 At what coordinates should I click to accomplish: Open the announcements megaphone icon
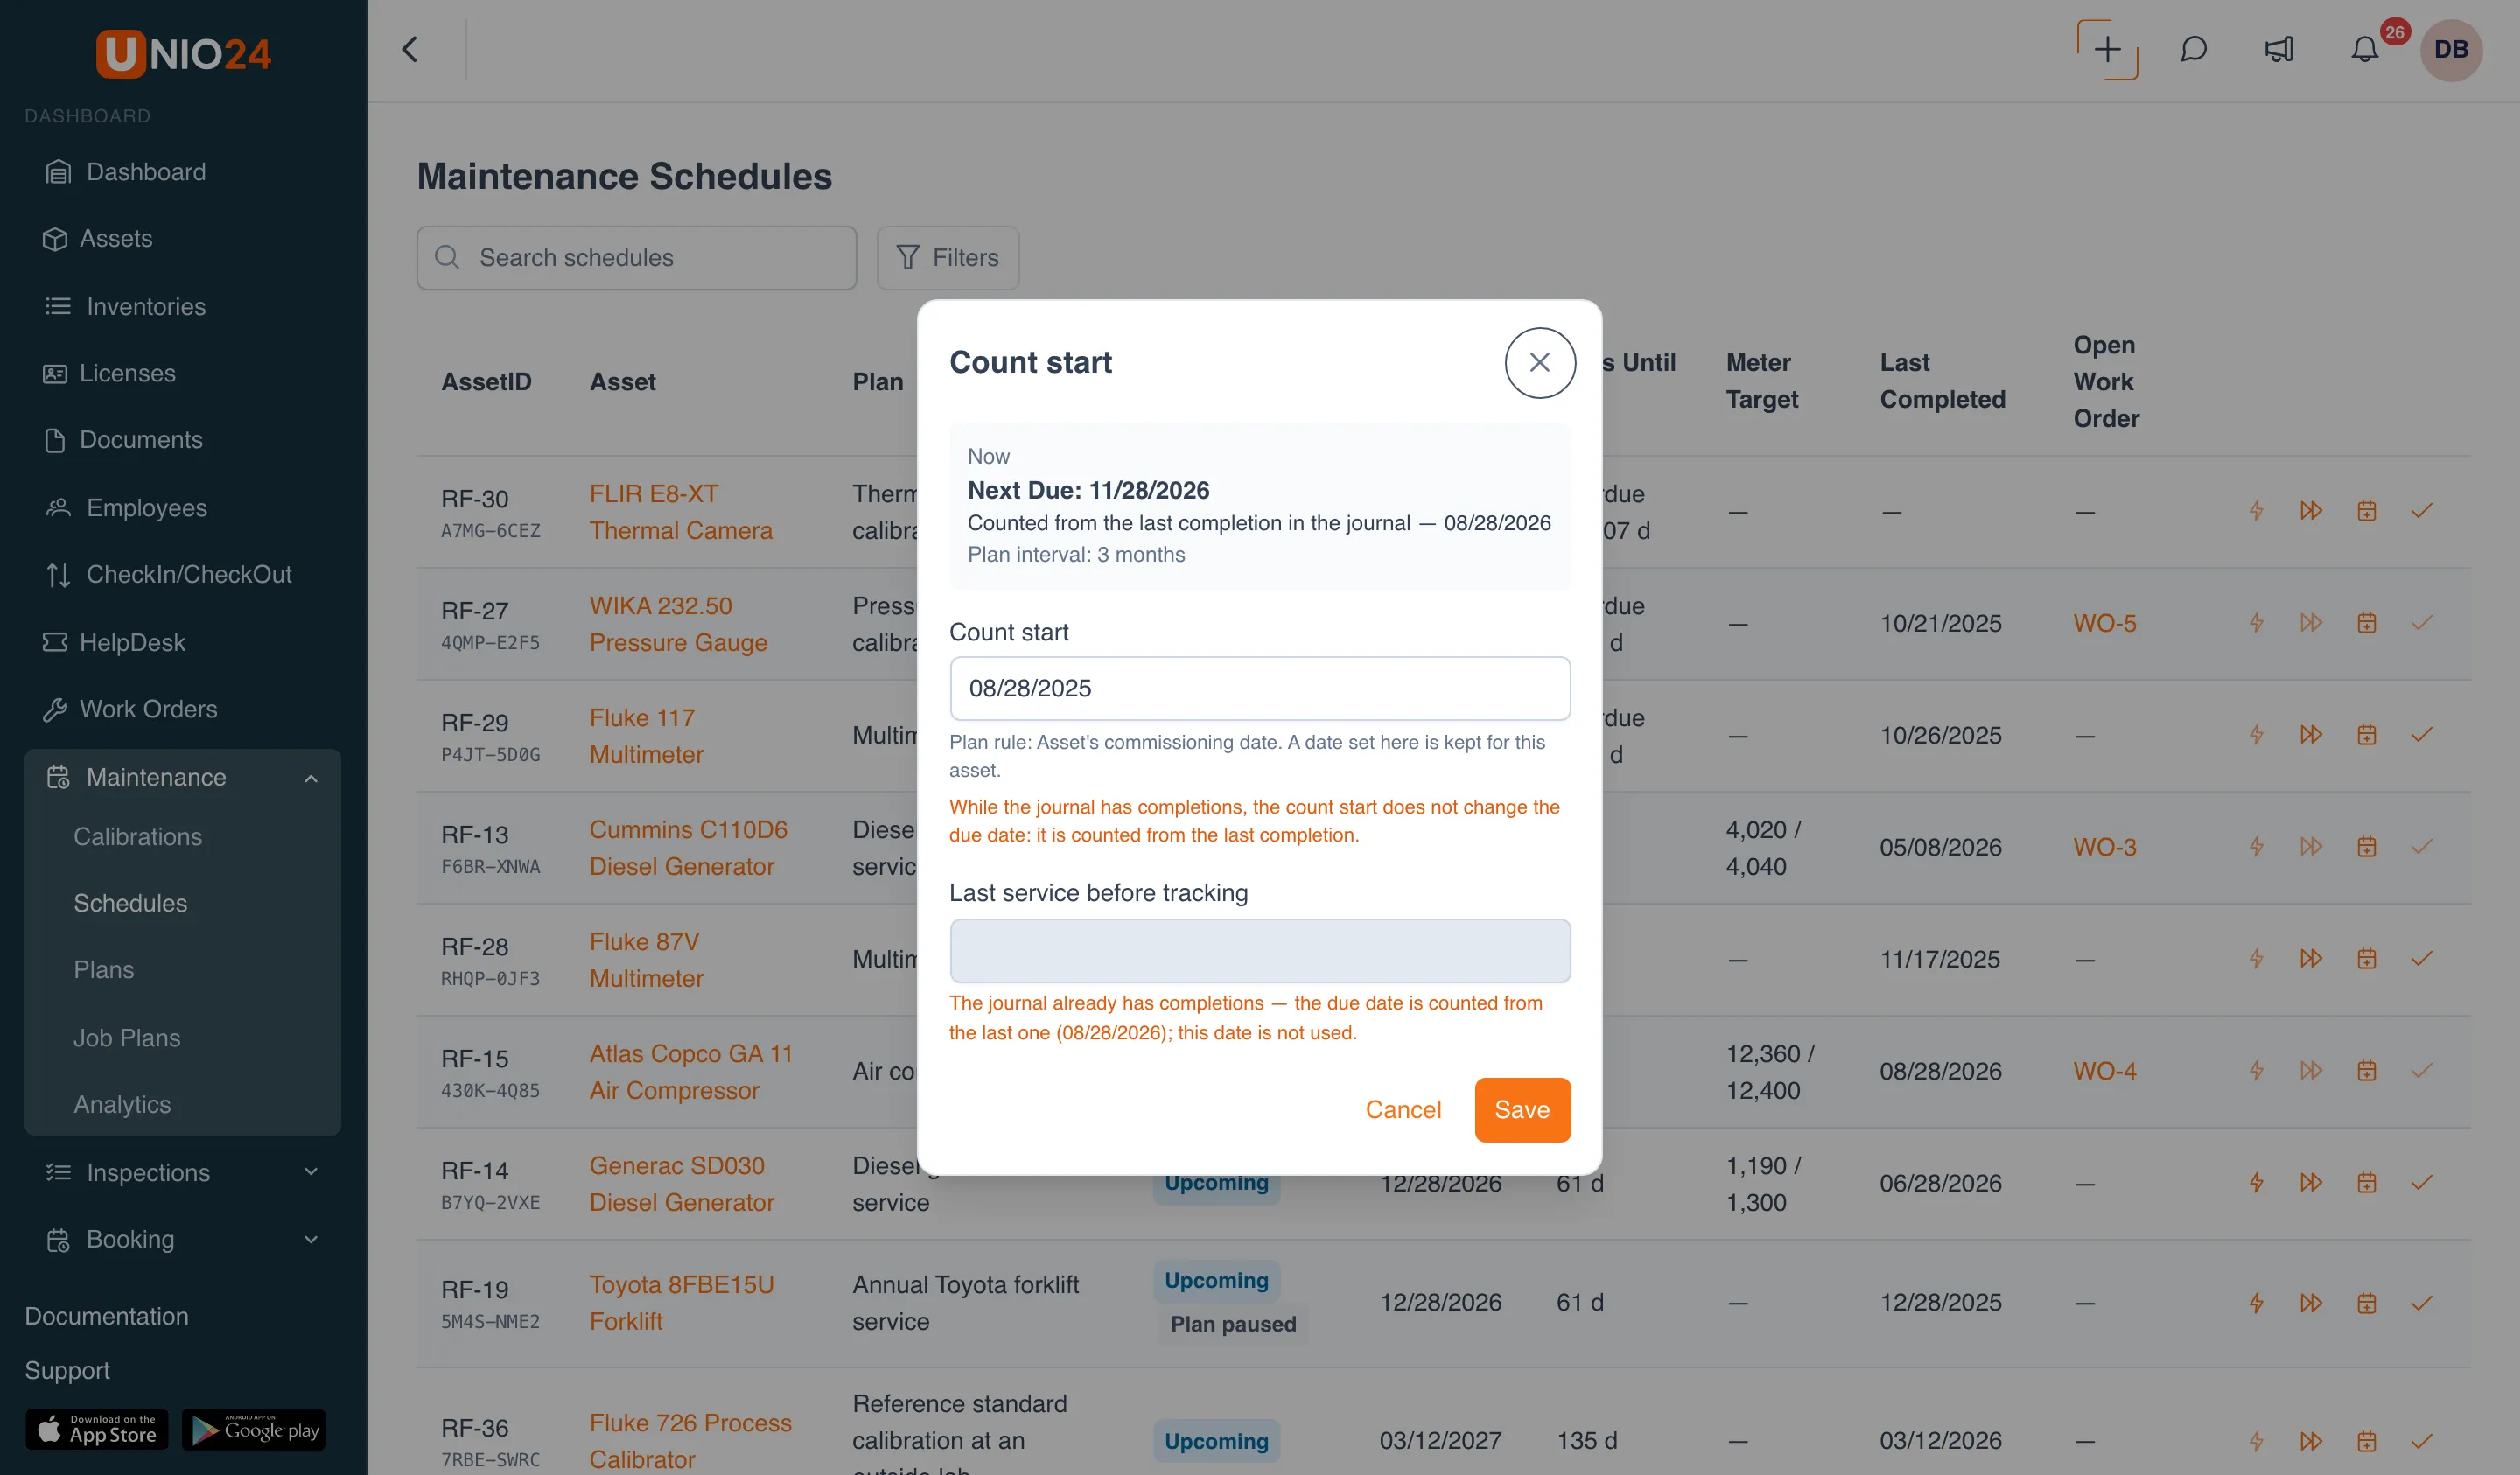point(2279,50)
